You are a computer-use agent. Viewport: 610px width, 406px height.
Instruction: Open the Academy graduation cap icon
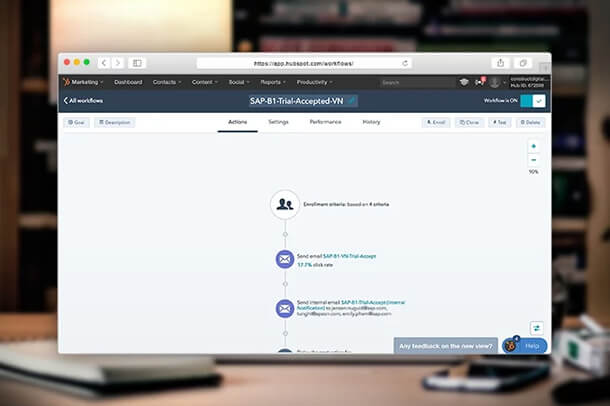(x=464, y=82)
